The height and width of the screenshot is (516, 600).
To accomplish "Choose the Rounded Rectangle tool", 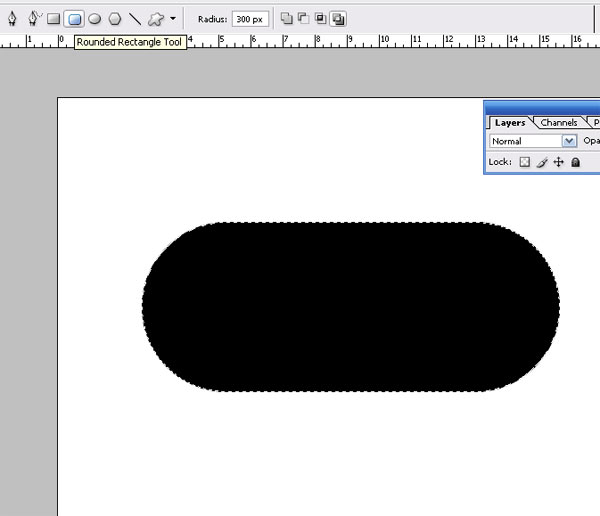I will point(74,19).
